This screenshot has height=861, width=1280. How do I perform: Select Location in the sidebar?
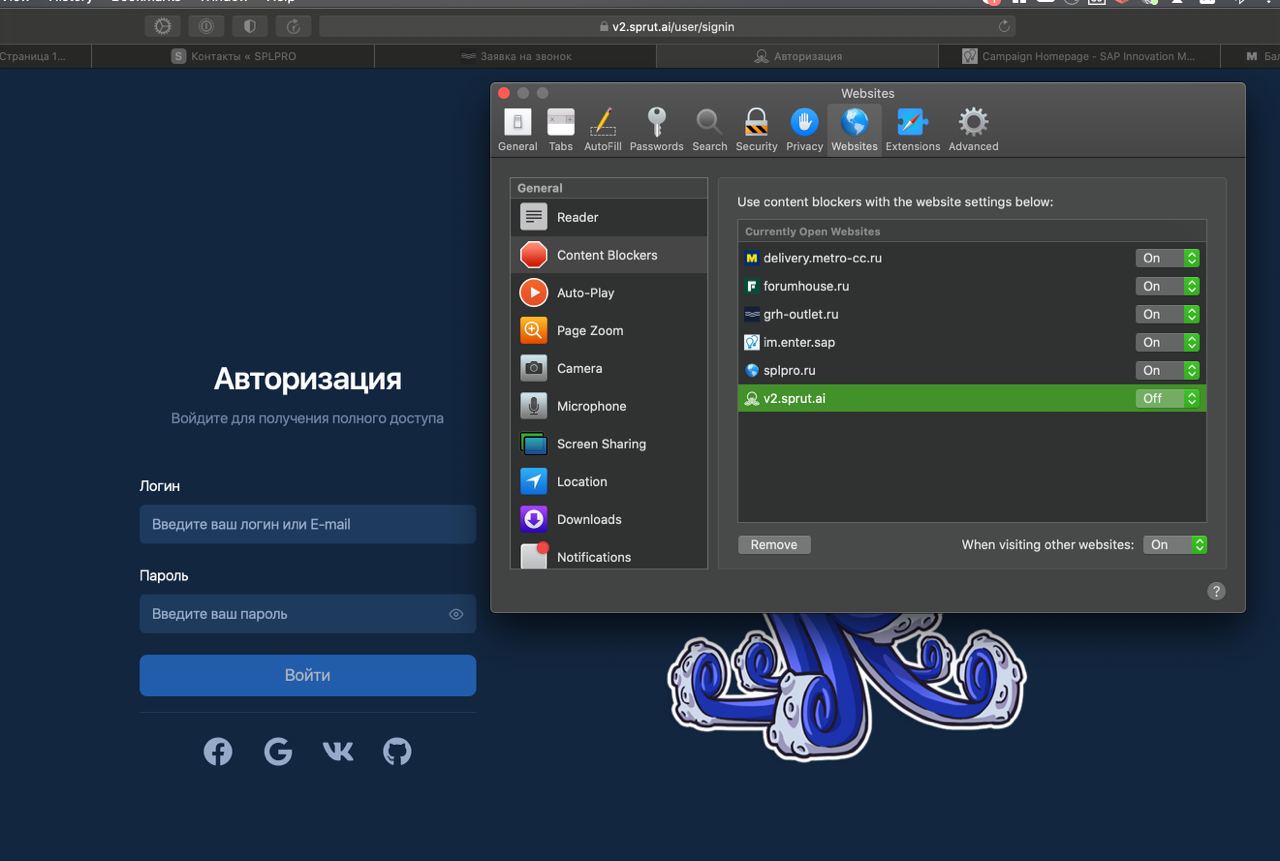[x=609, y=482]
